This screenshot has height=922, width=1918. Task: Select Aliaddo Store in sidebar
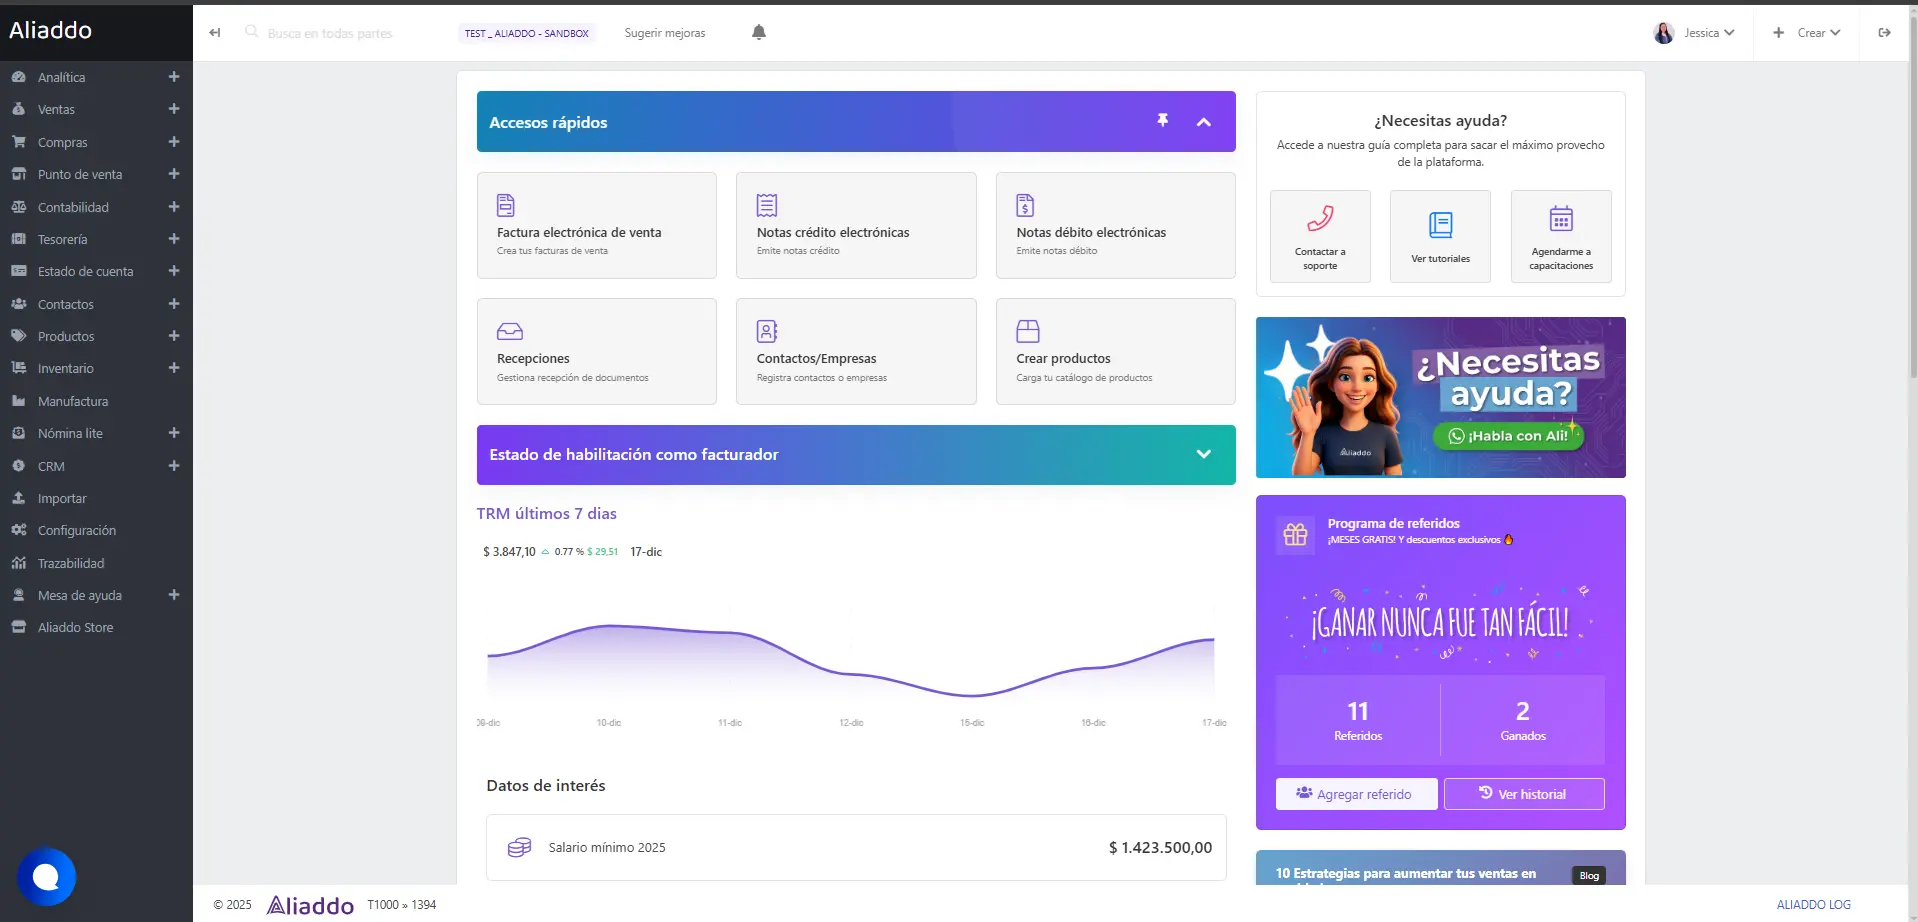click(75, 628)
